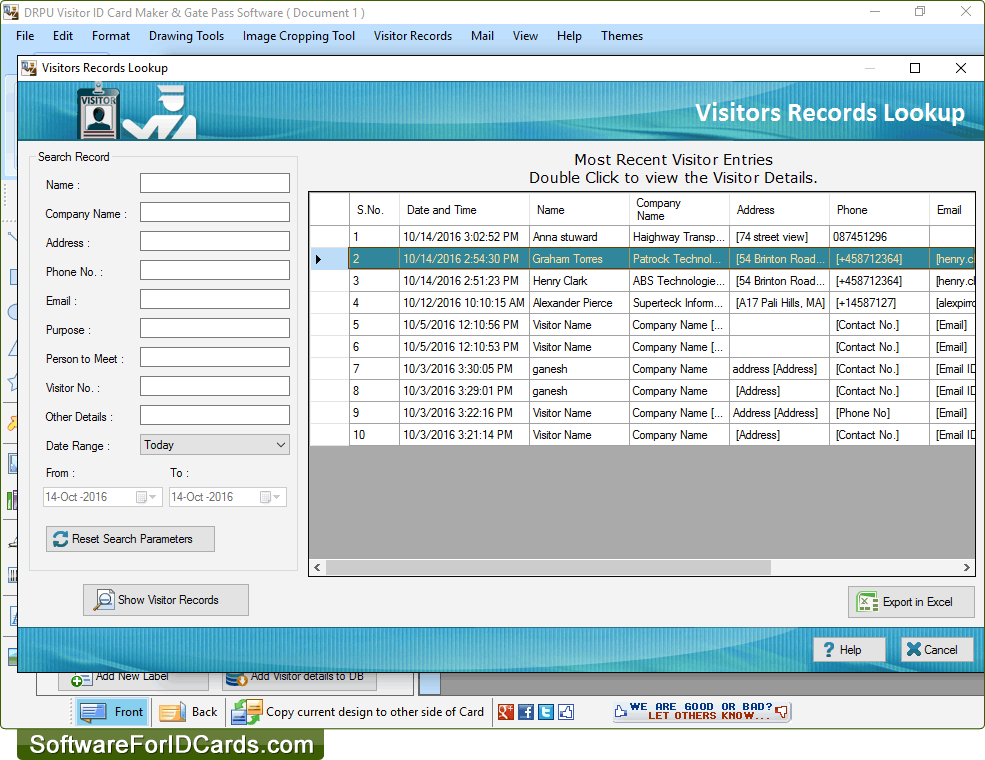This screenshot has width=985, height=760.
Task: Expand the Date Range dropdown showing Today
Action: click(x=215, y=445)
